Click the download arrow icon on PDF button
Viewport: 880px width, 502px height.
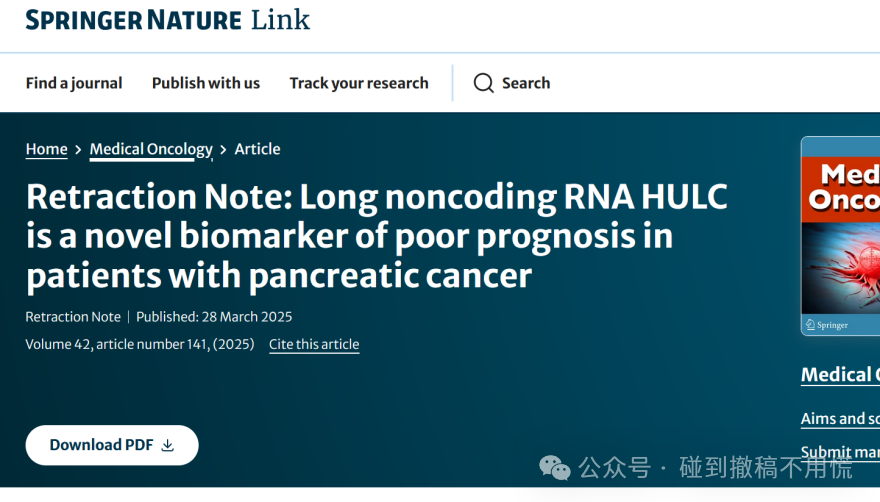[167, 445]
